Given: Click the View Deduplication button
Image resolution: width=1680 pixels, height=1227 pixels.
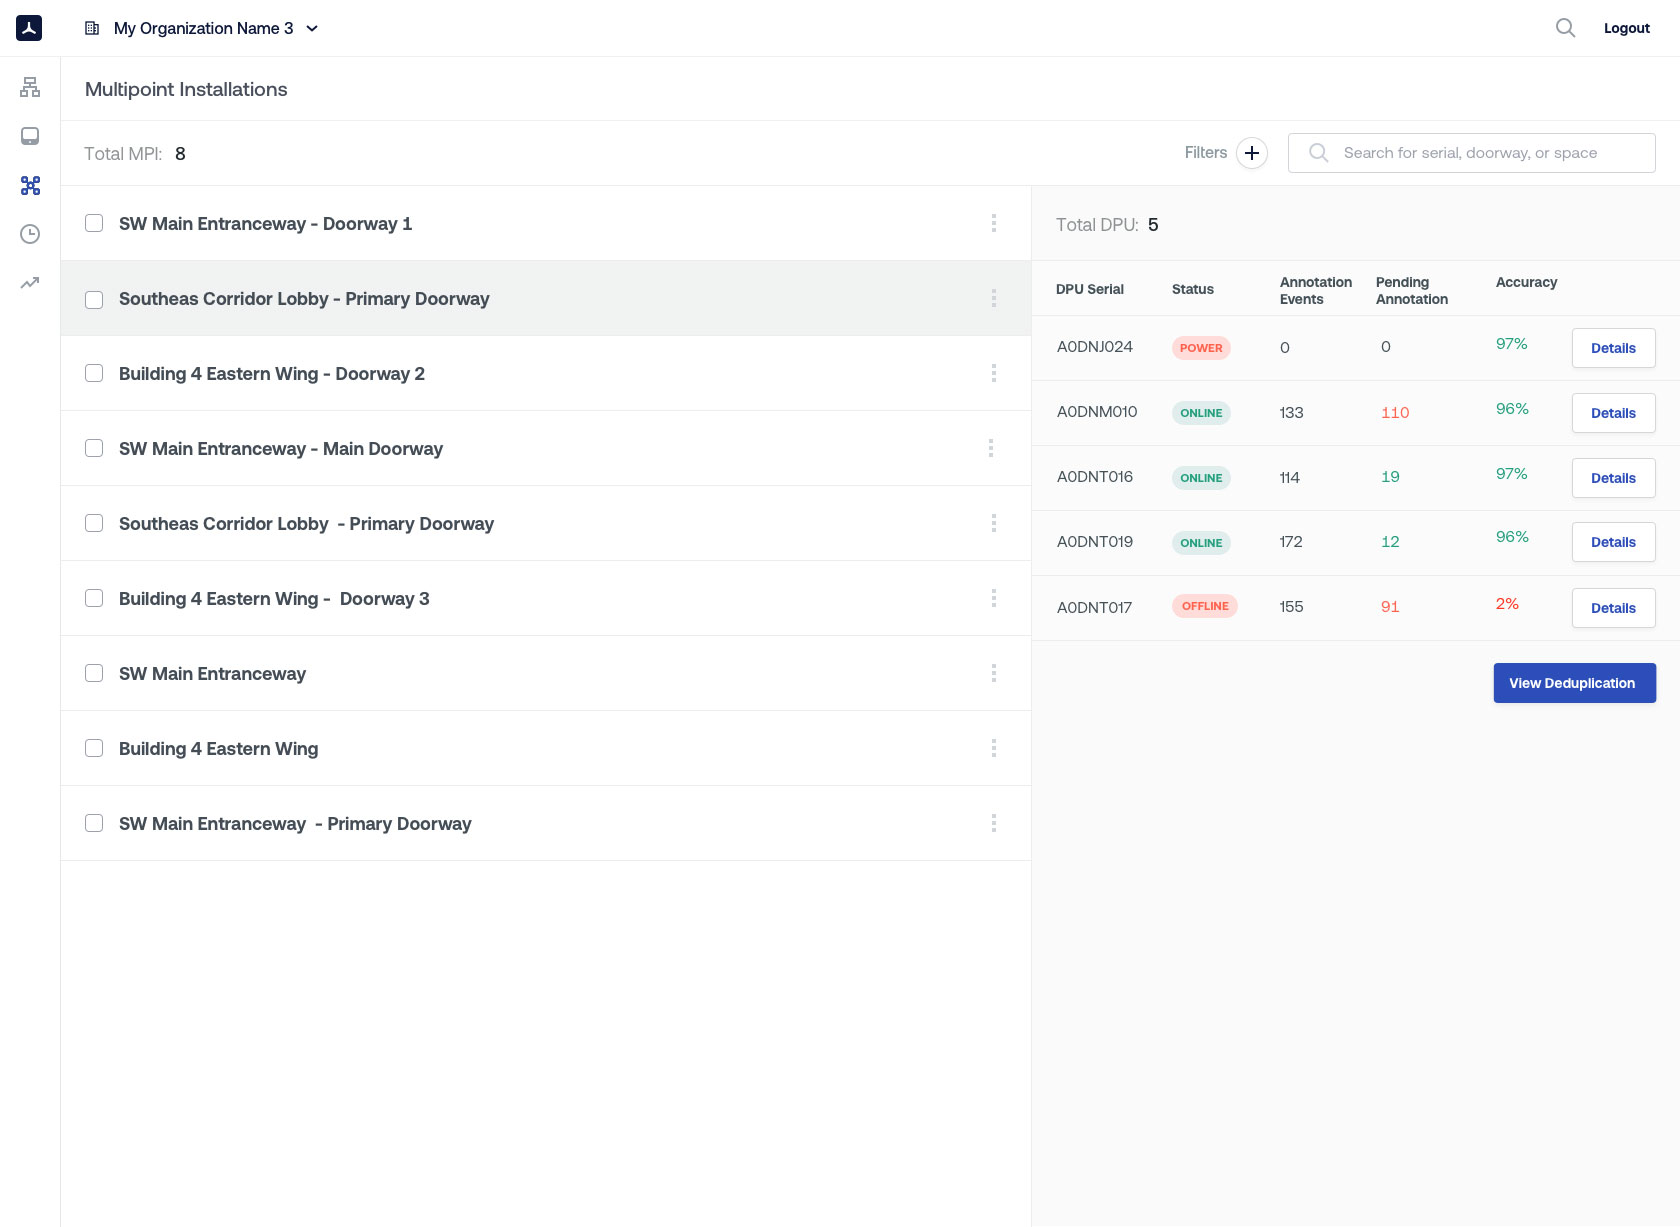Looking at the screenshot, I should point(1574,683).
